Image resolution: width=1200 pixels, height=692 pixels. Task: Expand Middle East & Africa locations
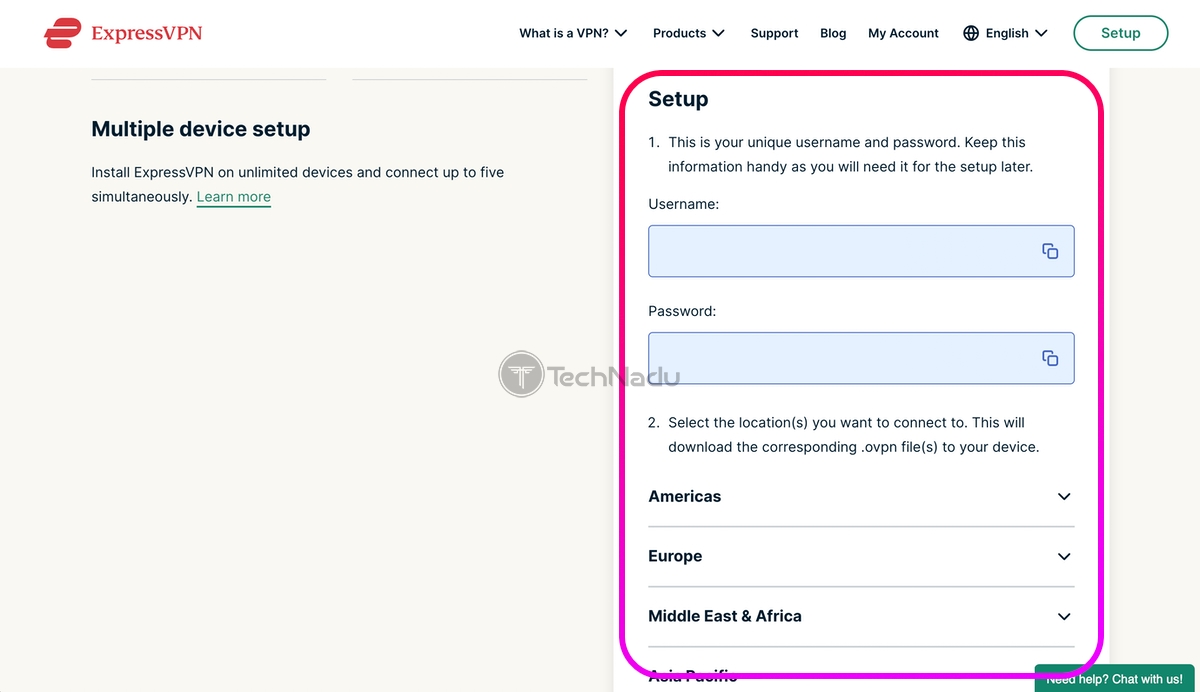(x=861, y=617)
